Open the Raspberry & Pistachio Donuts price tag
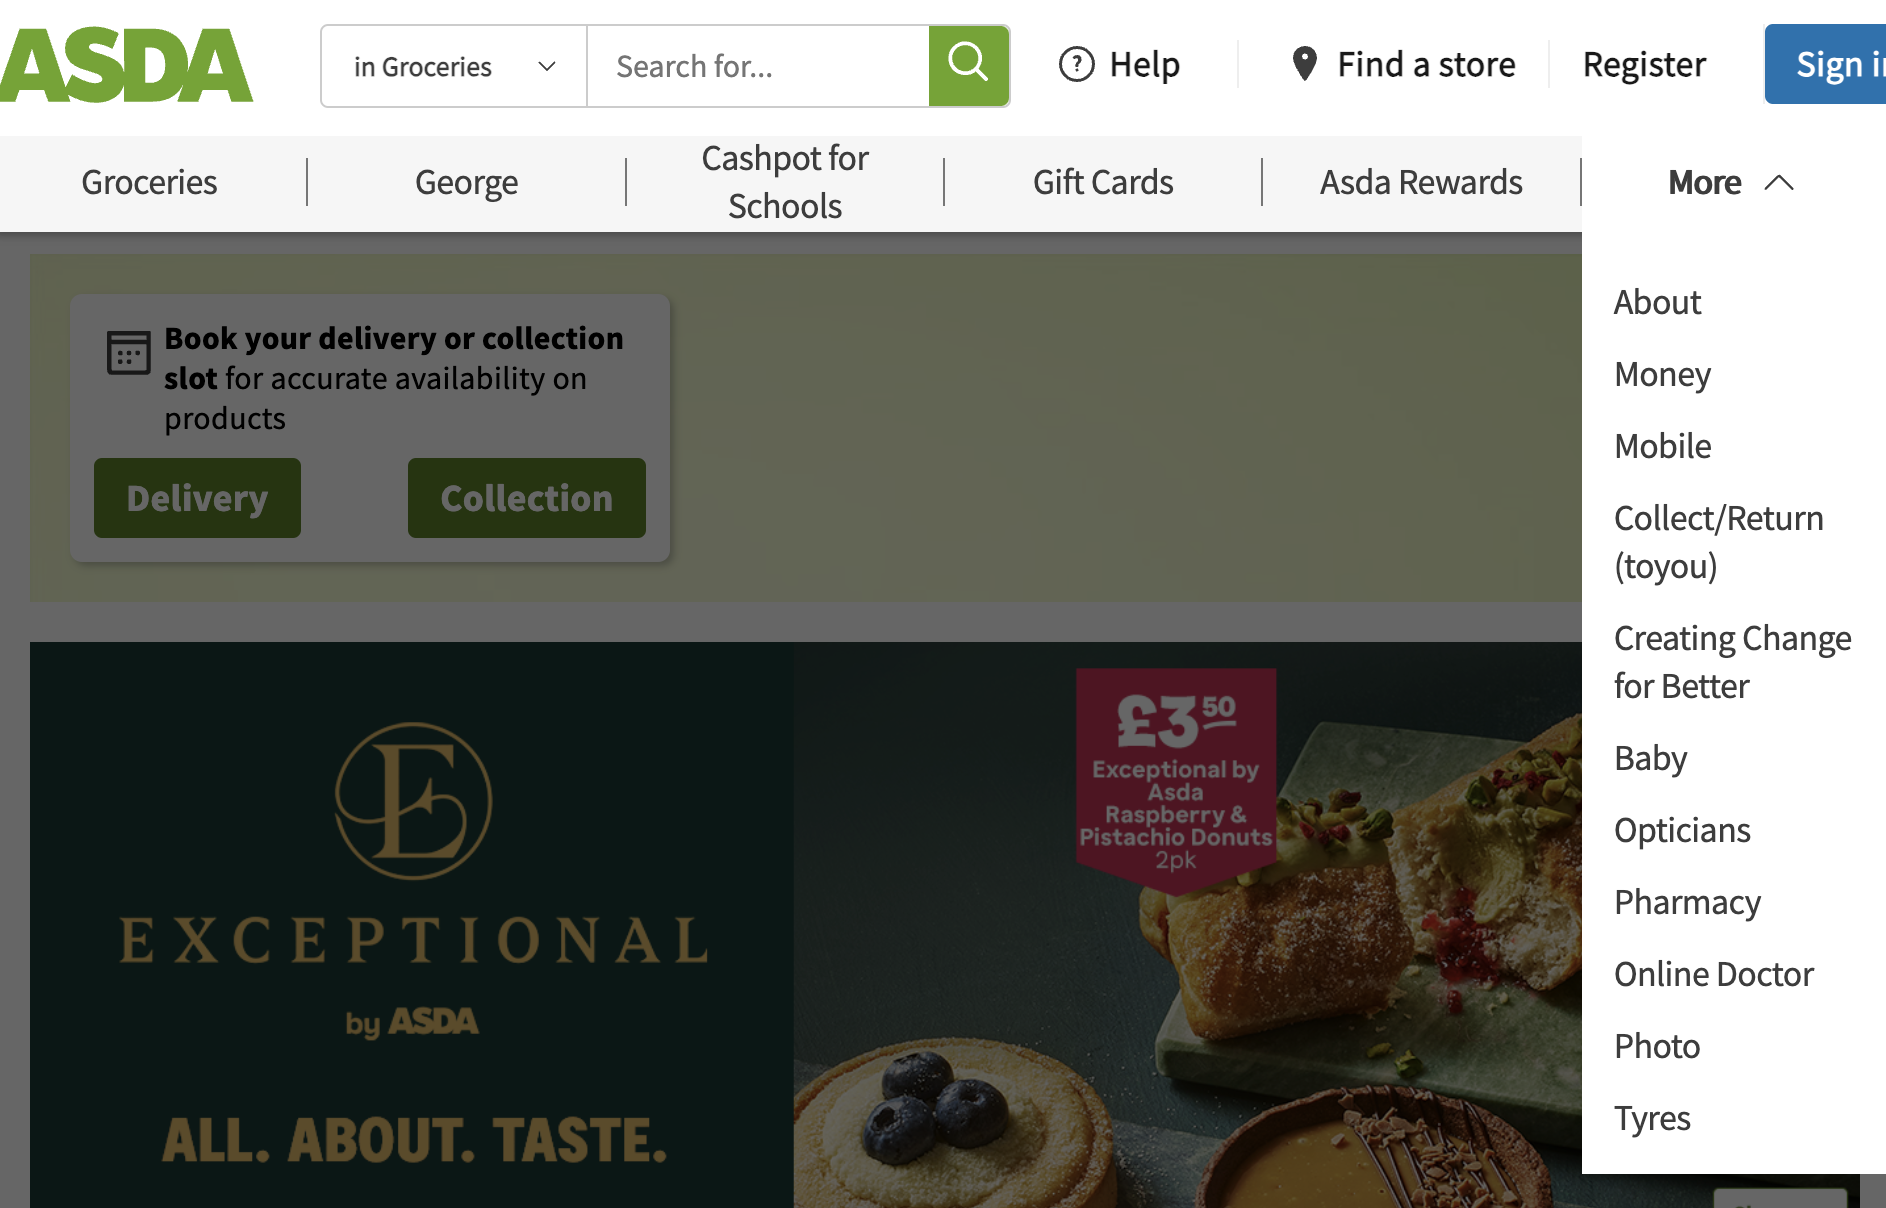 pyautogui.click(x=1176, y=779)
